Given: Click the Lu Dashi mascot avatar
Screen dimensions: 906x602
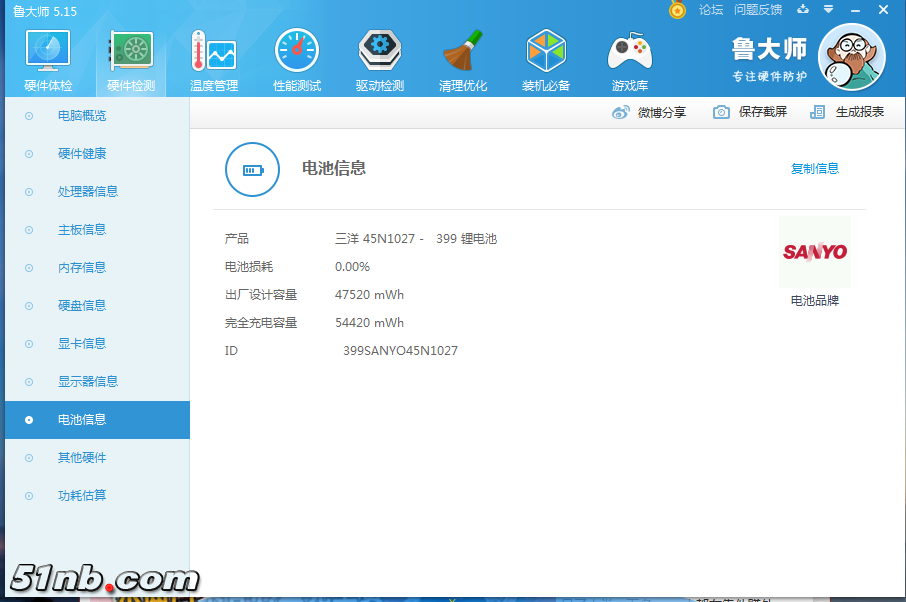Looking at the screenshot, I should click(x=851, y=57).
